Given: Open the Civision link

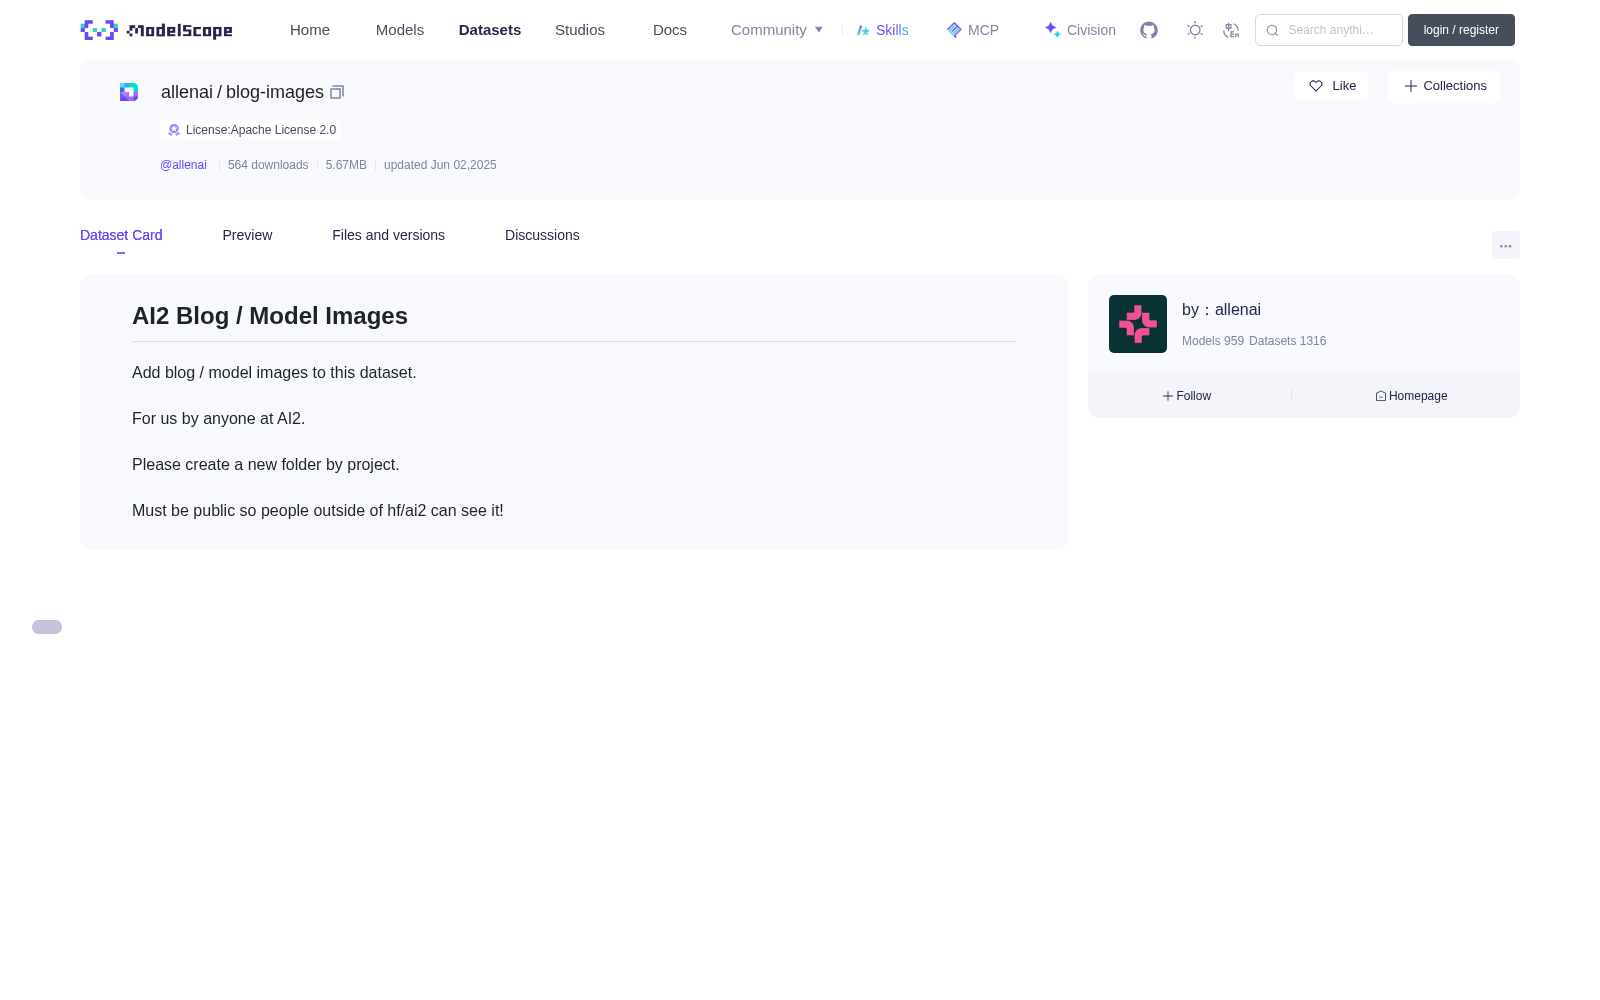Looking at the screenshot, I should pyautogui.click(x=1080, y=30).
